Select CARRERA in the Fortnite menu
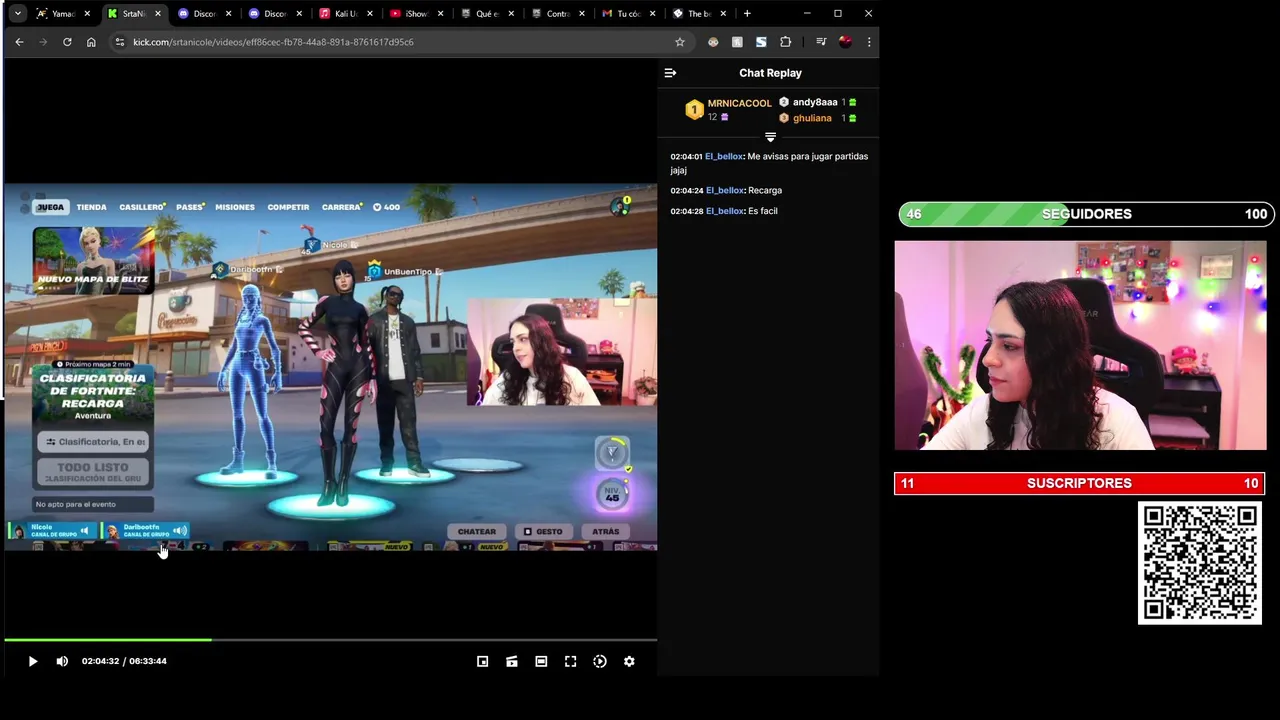Viewport: 1280px width, 720px height. [x=341, y=207]
